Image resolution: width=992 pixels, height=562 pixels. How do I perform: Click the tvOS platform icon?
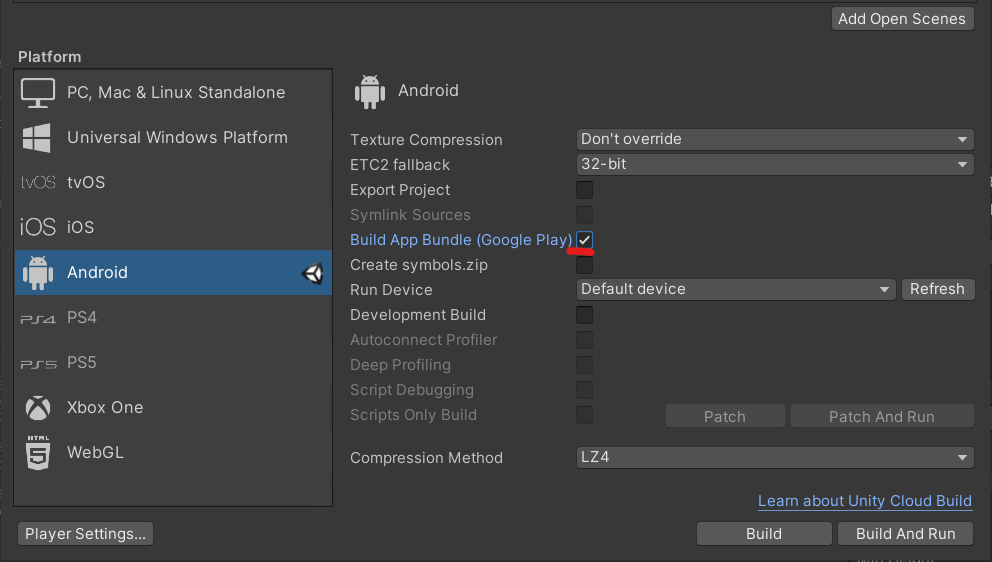pos(38,182)
